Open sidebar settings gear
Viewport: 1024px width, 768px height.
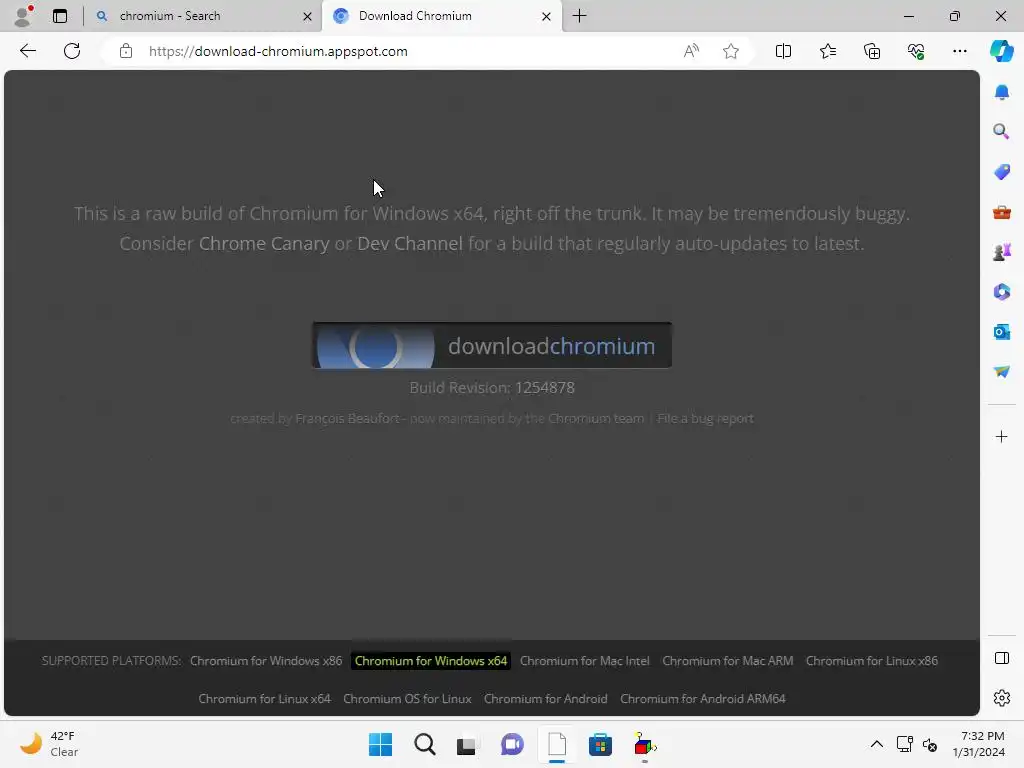[1001, 698]
